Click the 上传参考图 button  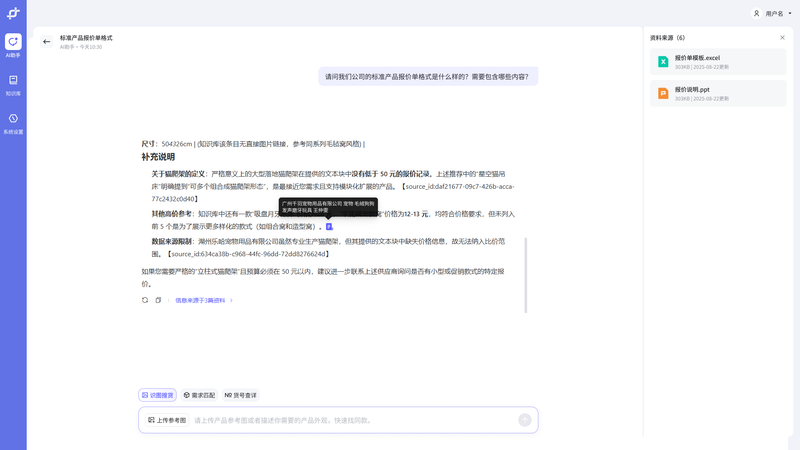pyautogui.click(x=167, y=420)
